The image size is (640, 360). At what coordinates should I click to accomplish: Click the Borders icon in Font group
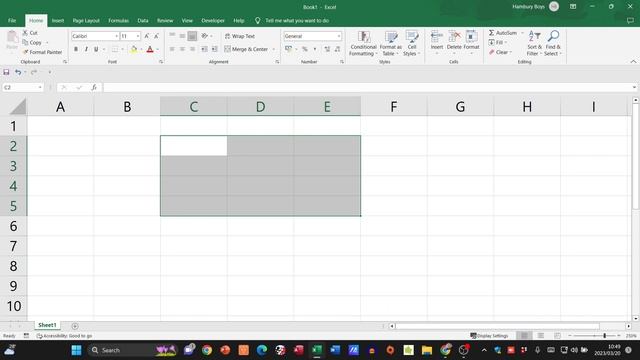(115, 49)
